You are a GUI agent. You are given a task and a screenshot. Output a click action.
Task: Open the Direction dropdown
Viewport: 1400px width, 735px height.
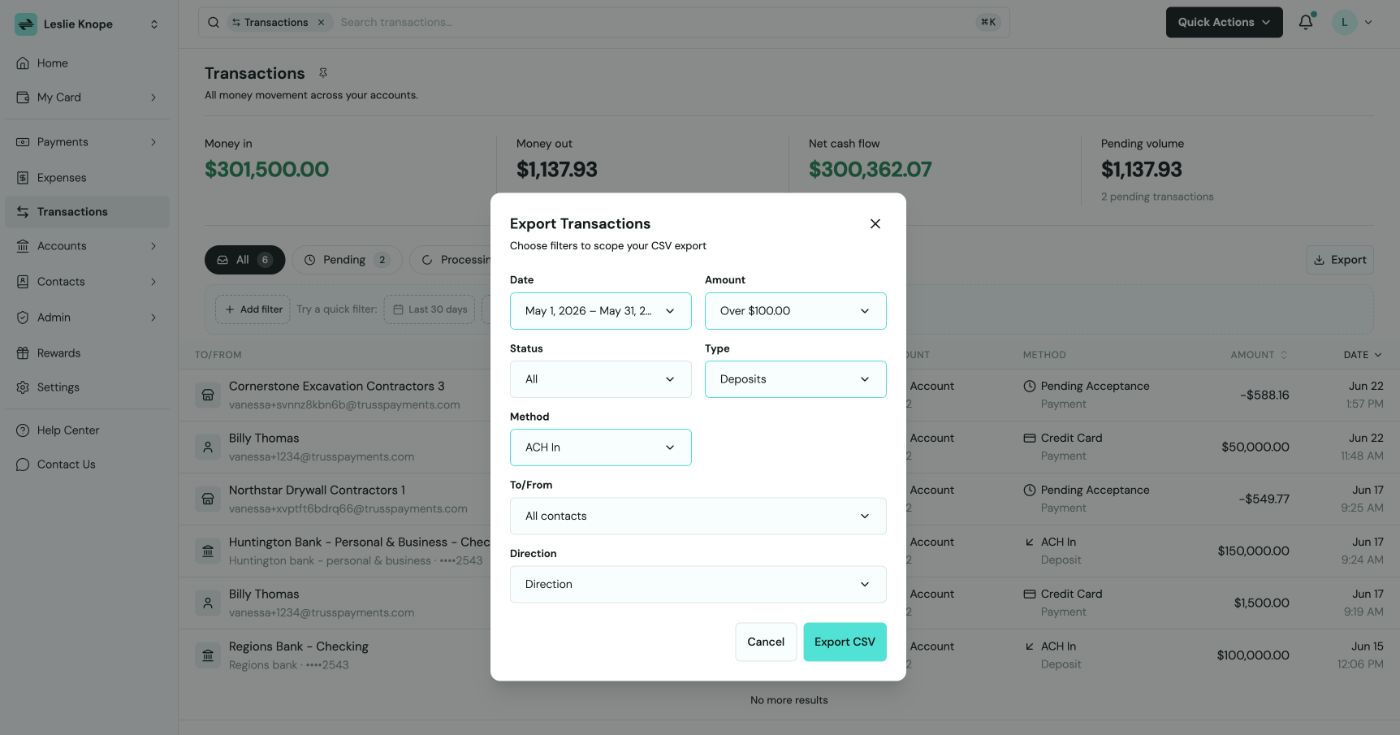(698, 584)
